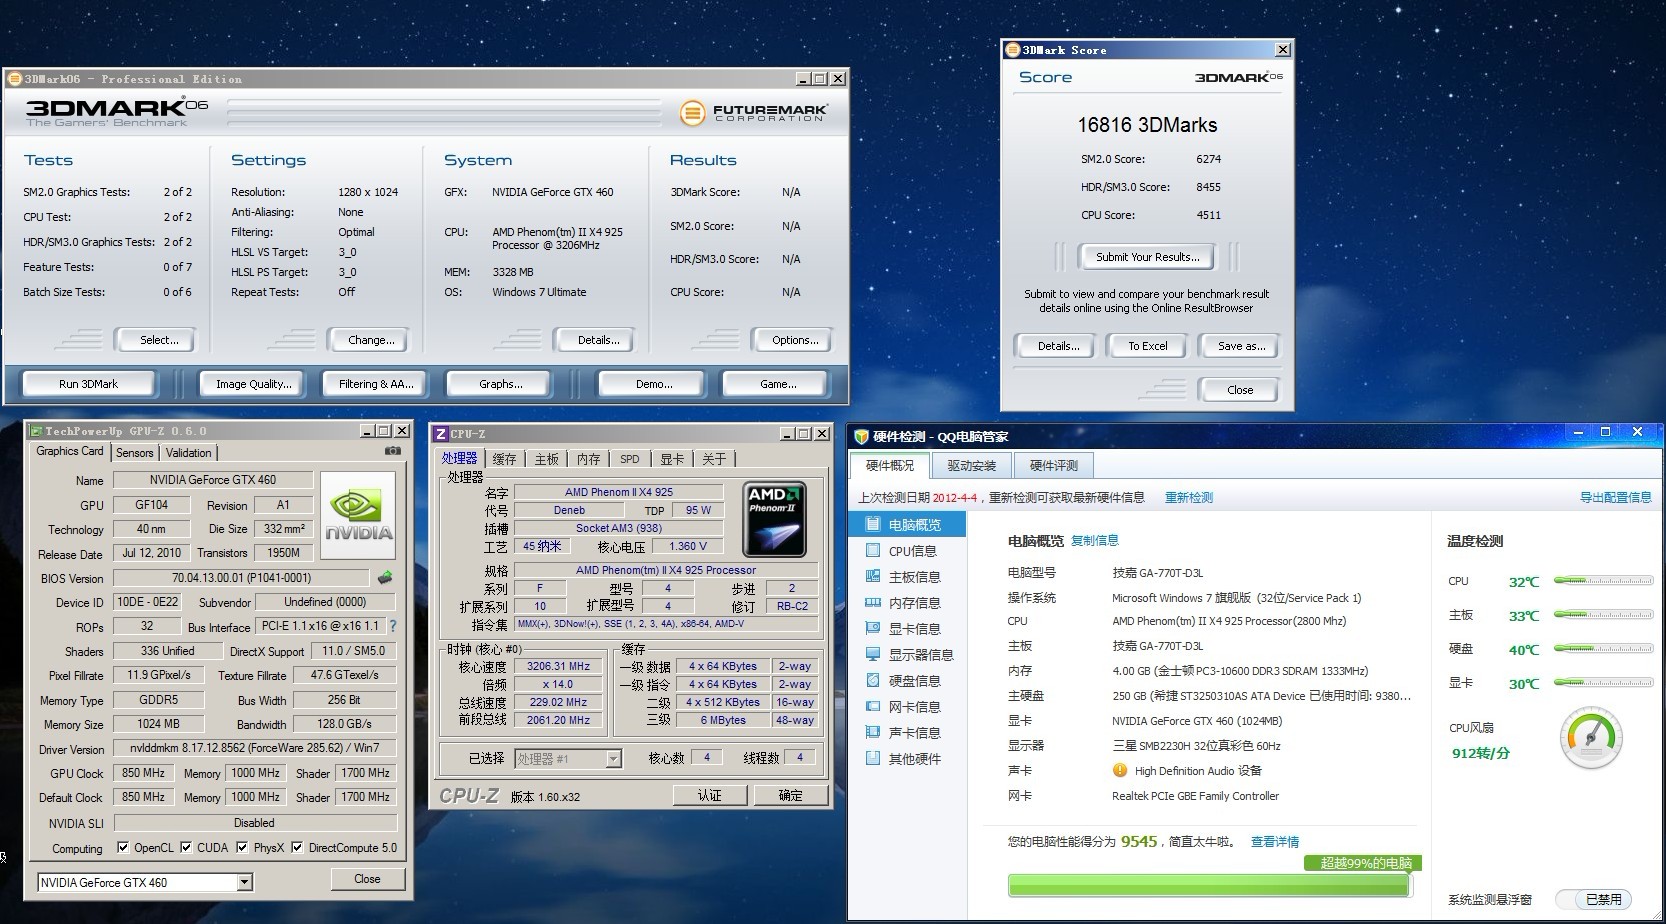
Task: Click the green performance score progress bar
Action: [1209, 885]
